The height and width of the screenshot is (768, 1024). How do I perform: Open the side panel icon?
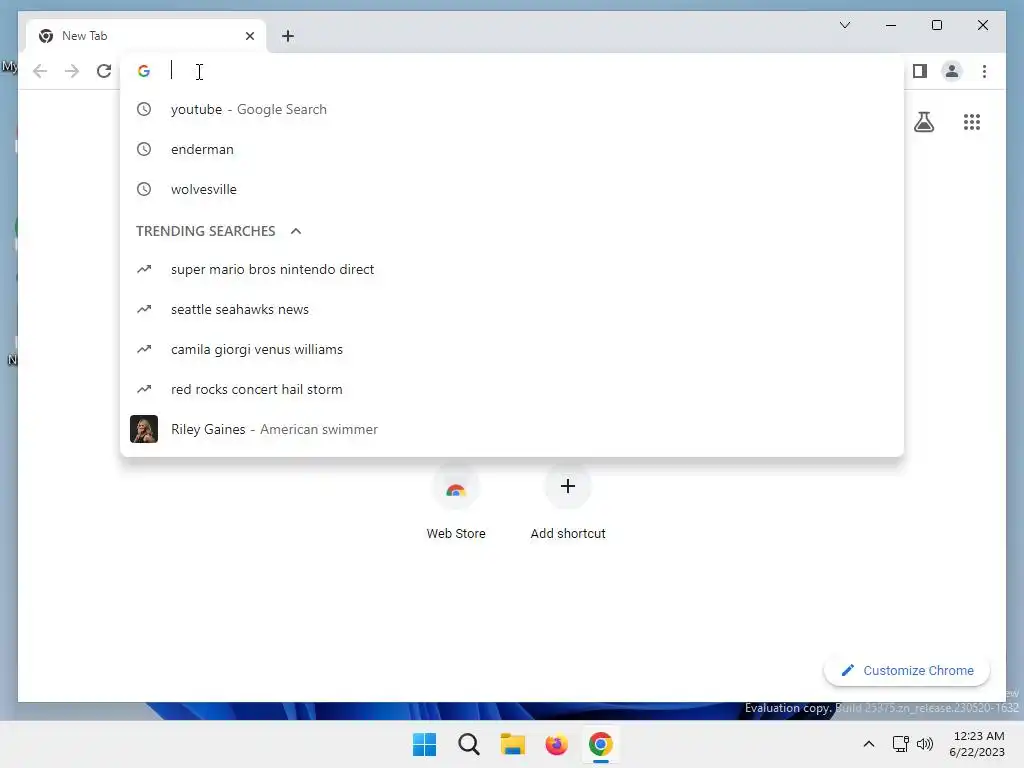pyautogui.click(x=920, y=71)
